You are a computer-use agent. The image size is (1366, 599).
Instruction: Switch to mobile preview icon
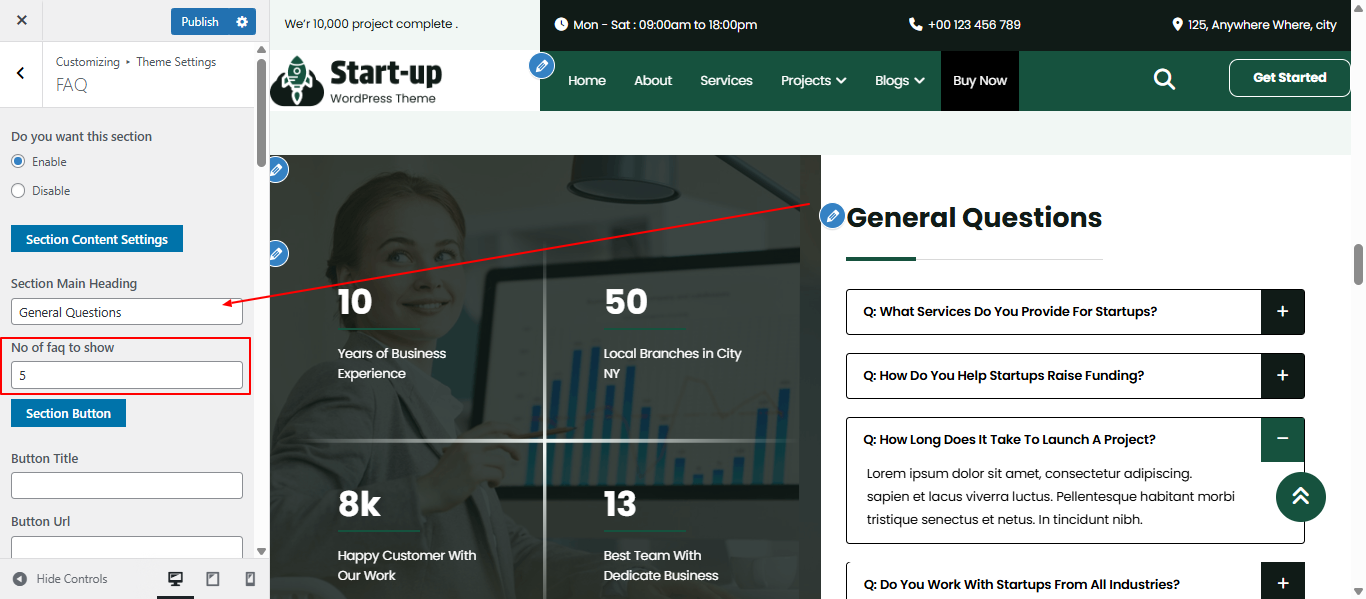(x=250, y=579)
